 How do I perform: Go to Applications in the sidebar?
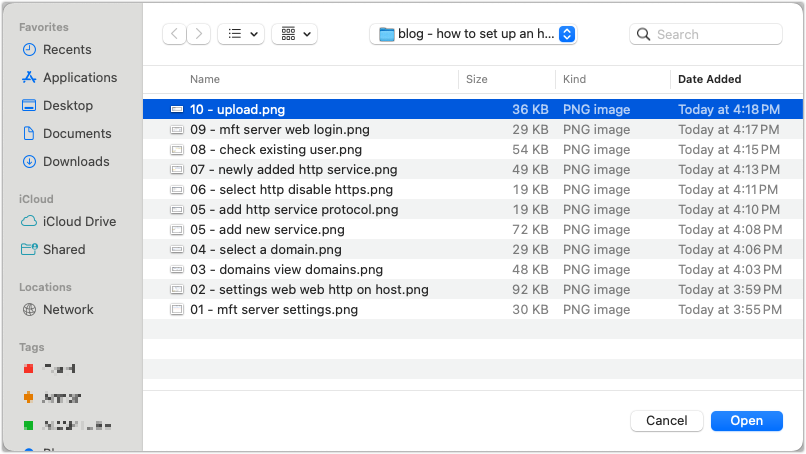coord(79,77)
